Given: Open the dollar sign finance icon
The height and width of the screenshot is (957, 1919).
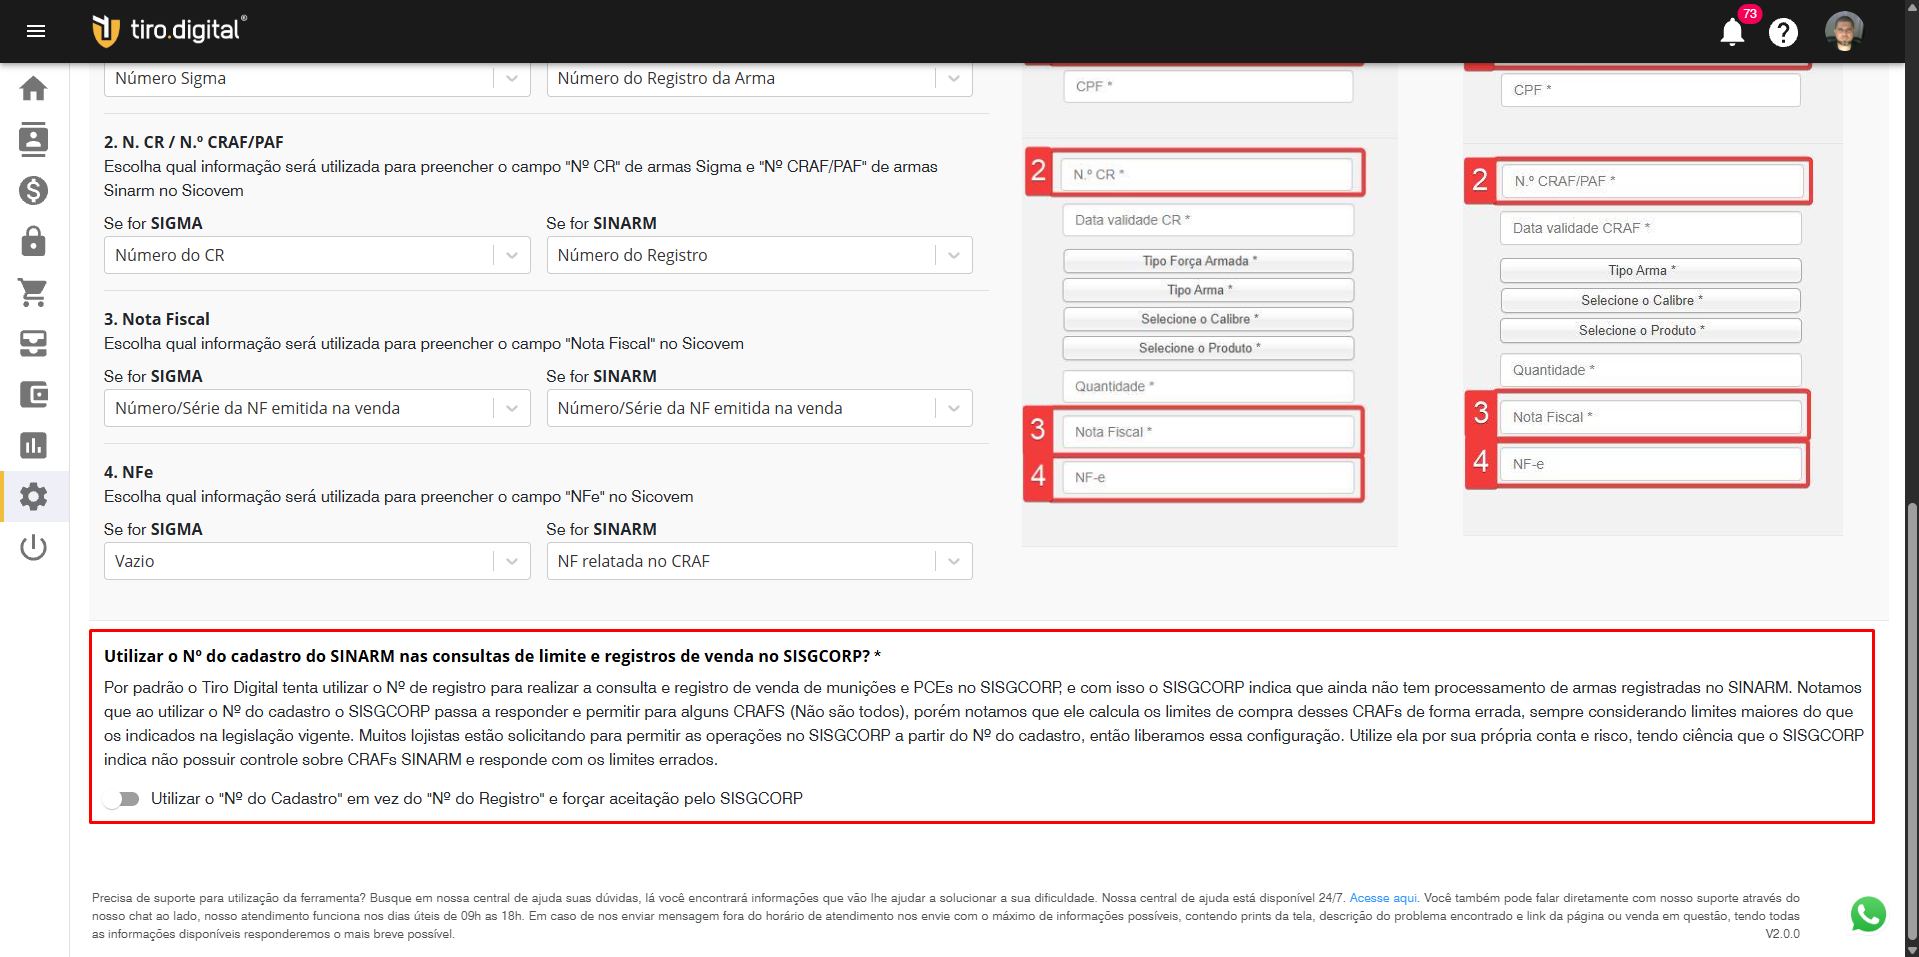Looking at the screenshot, I should (x=34, y=190).
